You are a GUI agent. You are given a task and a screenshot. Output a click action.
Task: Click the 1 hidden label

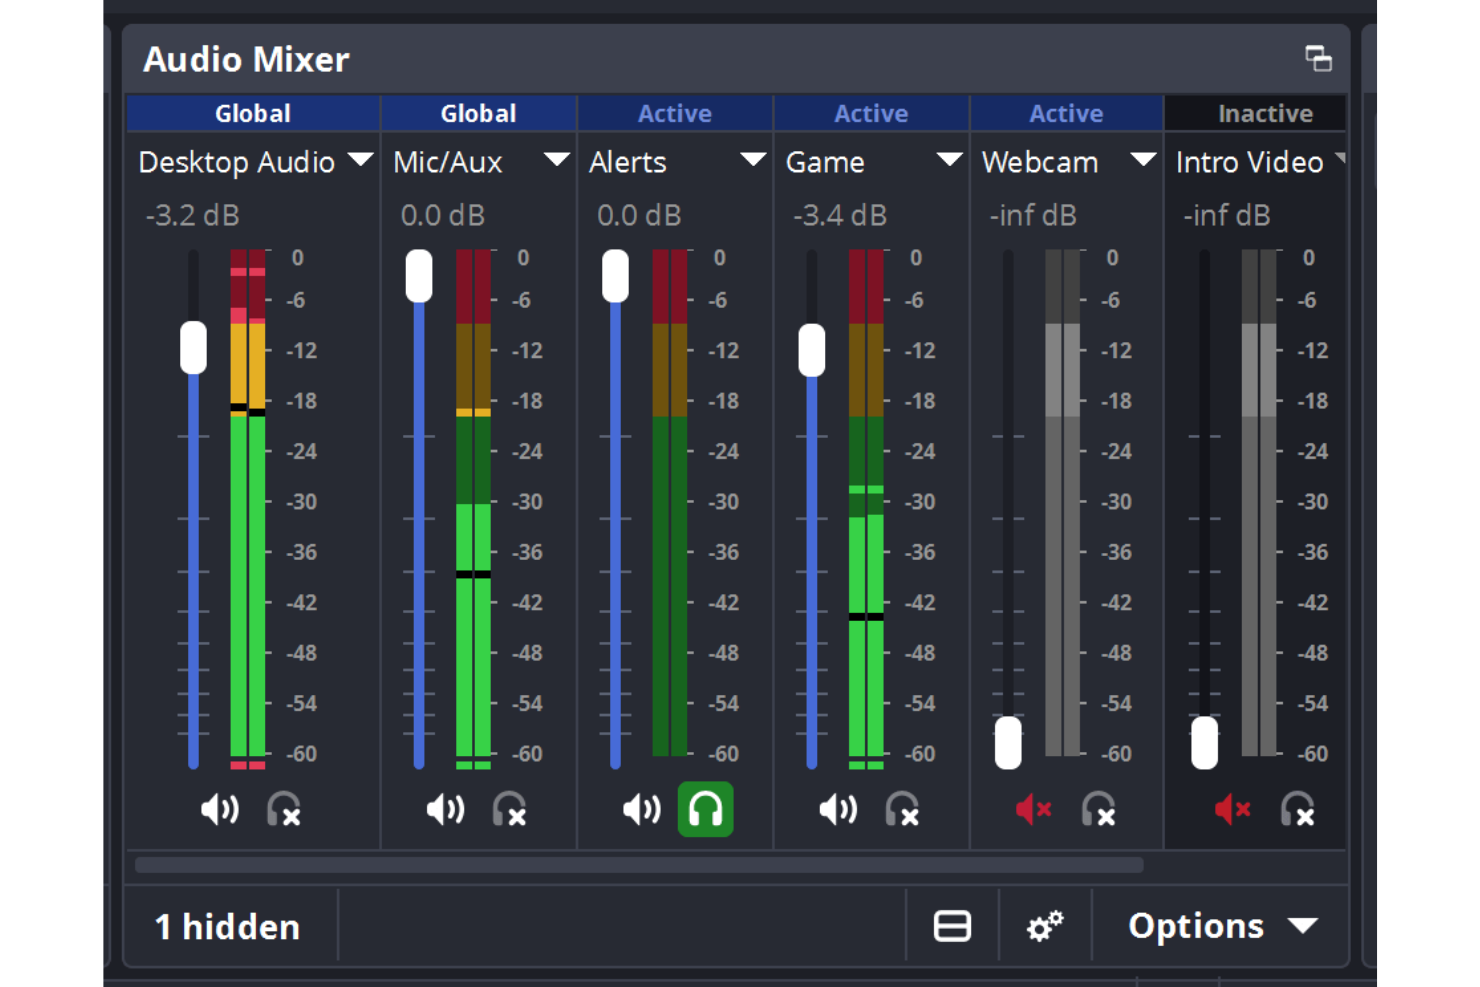227,926
